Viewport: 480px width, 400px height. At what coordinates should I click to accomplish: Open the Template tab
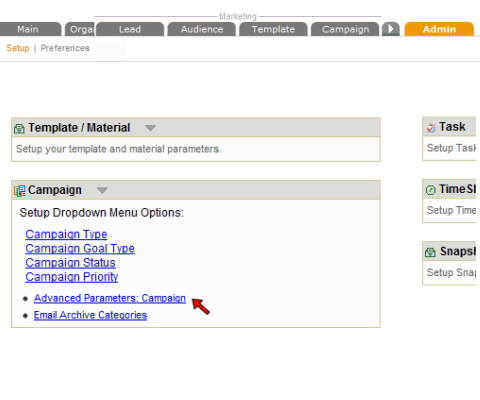pos(273,29)
